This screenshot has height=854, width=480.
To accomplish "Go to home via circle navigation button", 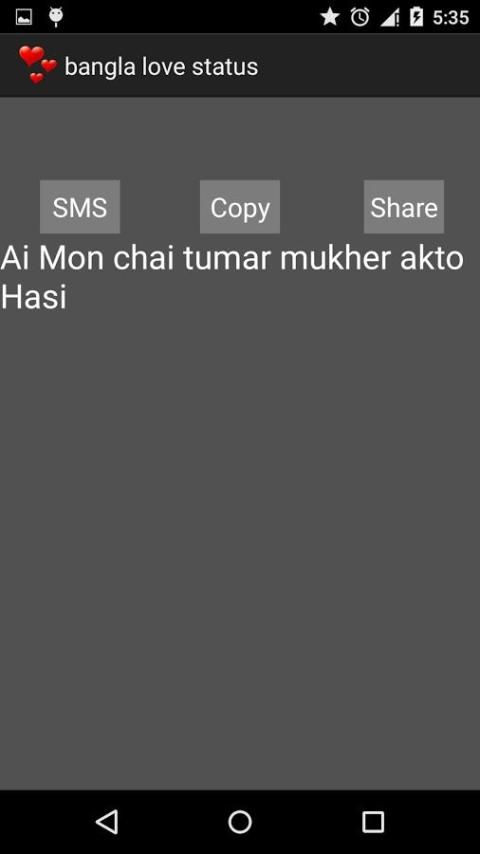I will pyautogui.click(x=240, y=821).
